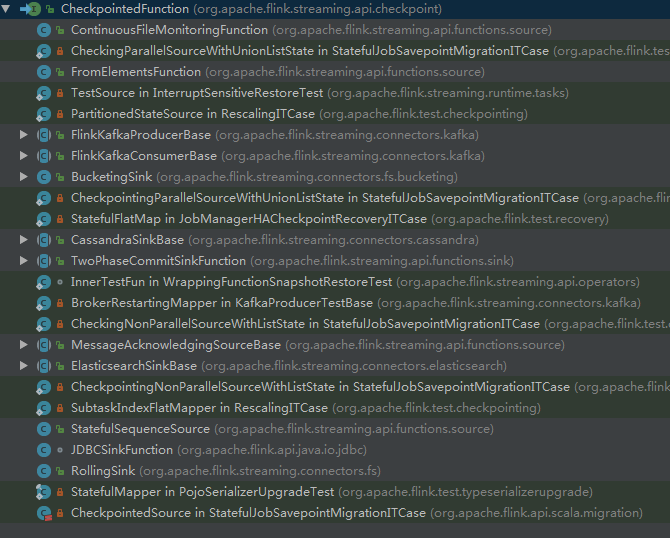
Task: Click the ElasticsearchSinkBase class name
Action: click(134, 365)
